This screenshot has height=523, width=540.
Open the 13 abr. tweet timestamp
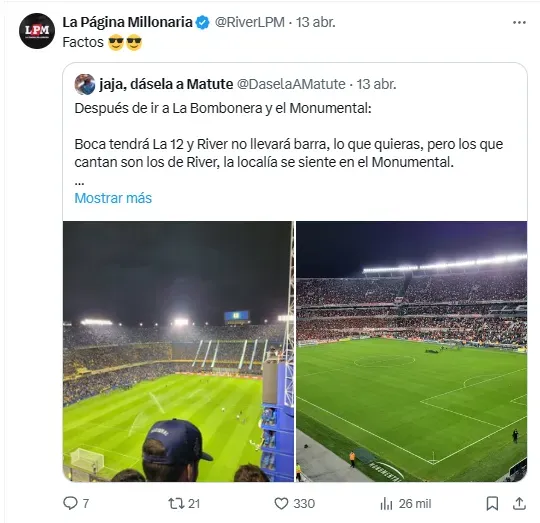pyautogui.click(x=316, y=22)
